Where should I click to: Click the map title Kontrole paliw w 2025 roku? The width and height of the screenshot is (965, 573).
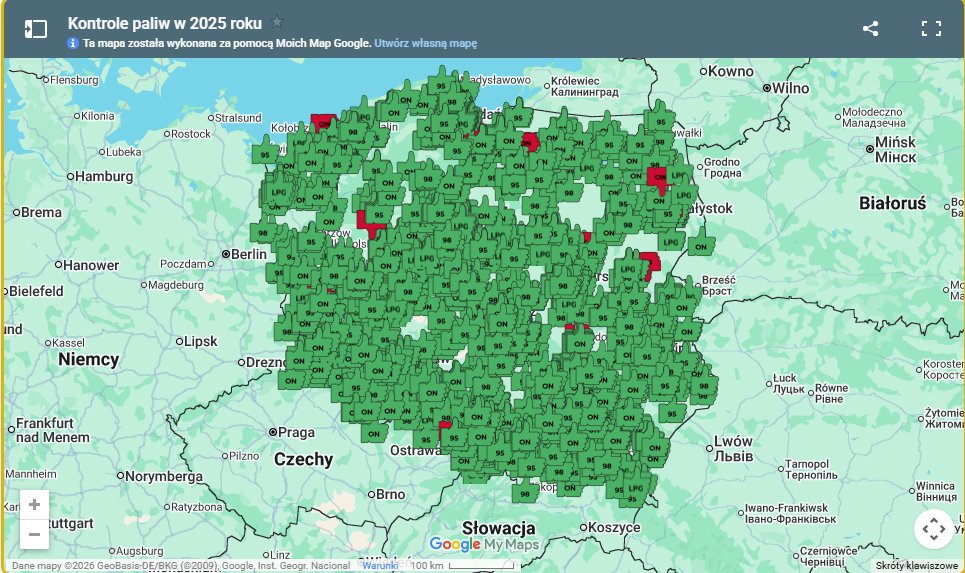[x=165, y=22]
